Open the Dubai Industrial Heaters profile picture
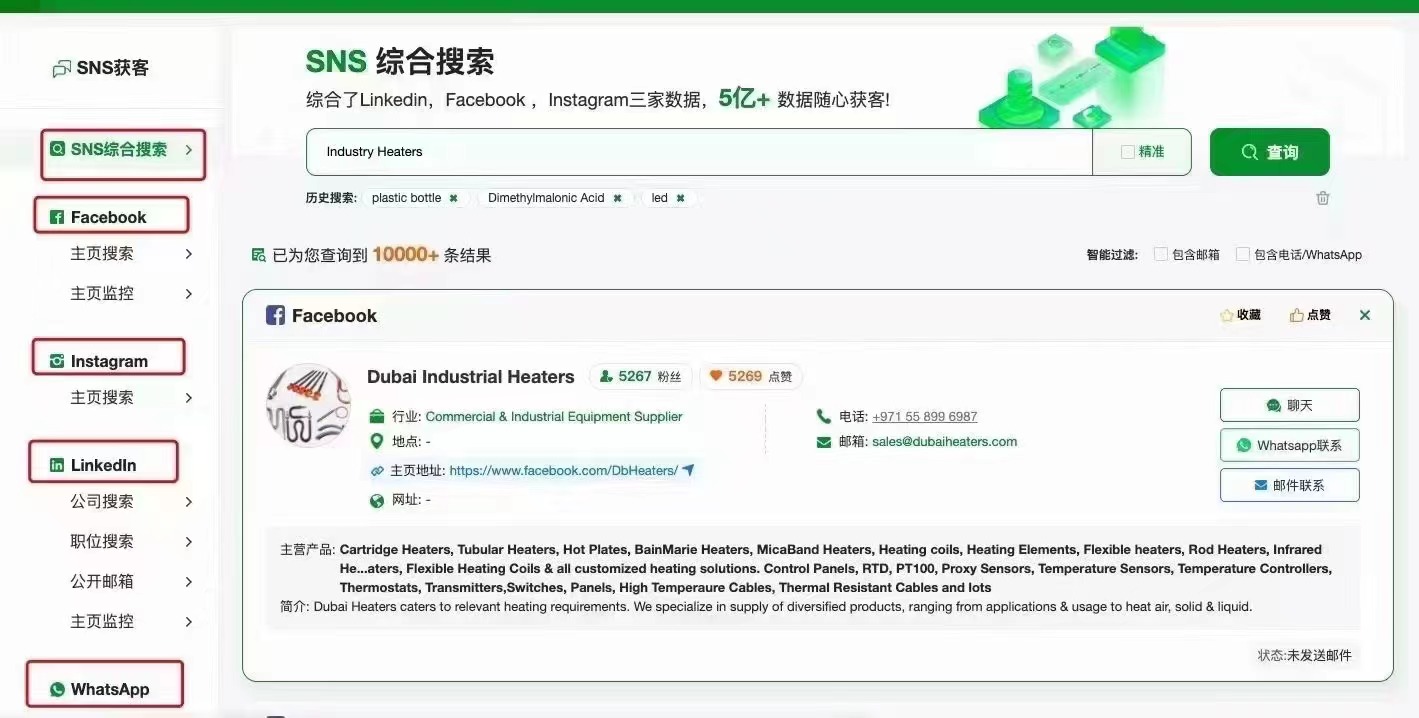Image resolution: width=1419 pixels, height=718 pixels. tap(308, 405)
